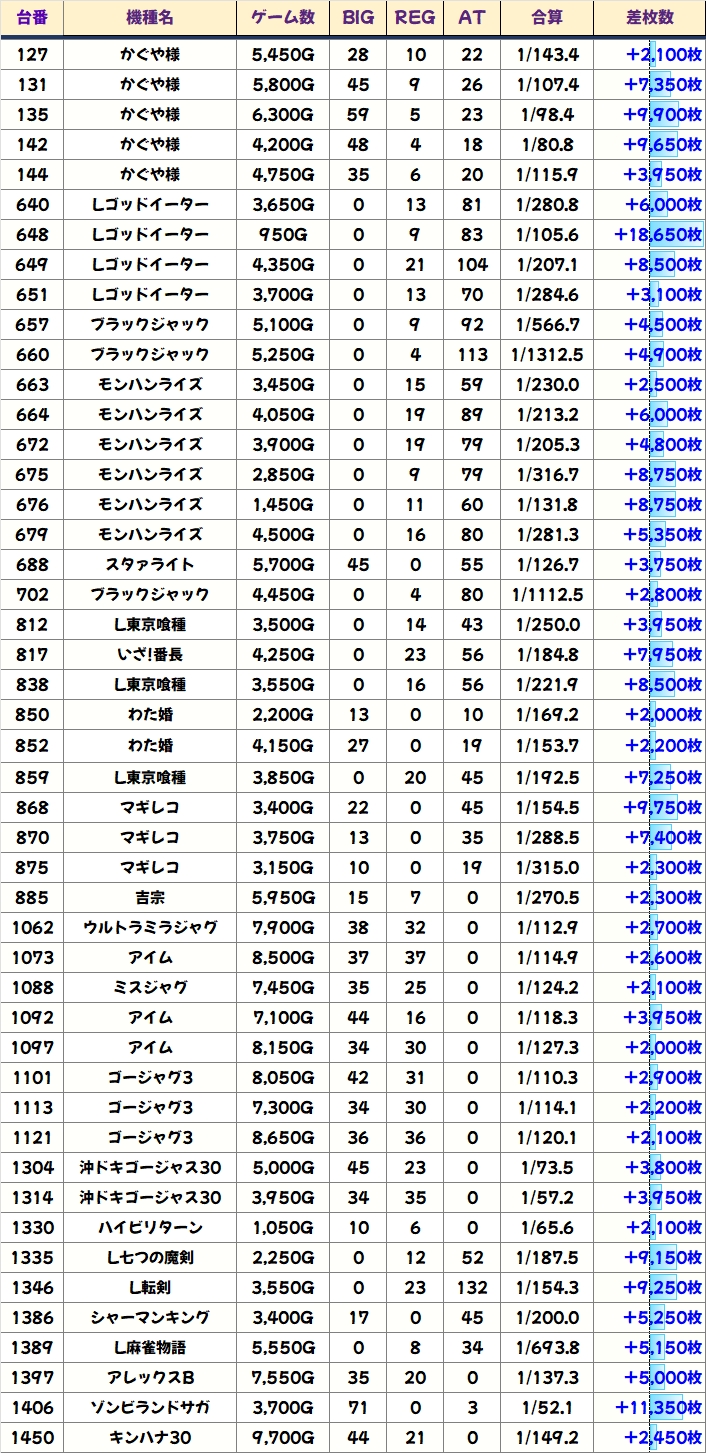706x1453 pixels.
Task: Select the AT value 104
Action: (x=472, y=264)
